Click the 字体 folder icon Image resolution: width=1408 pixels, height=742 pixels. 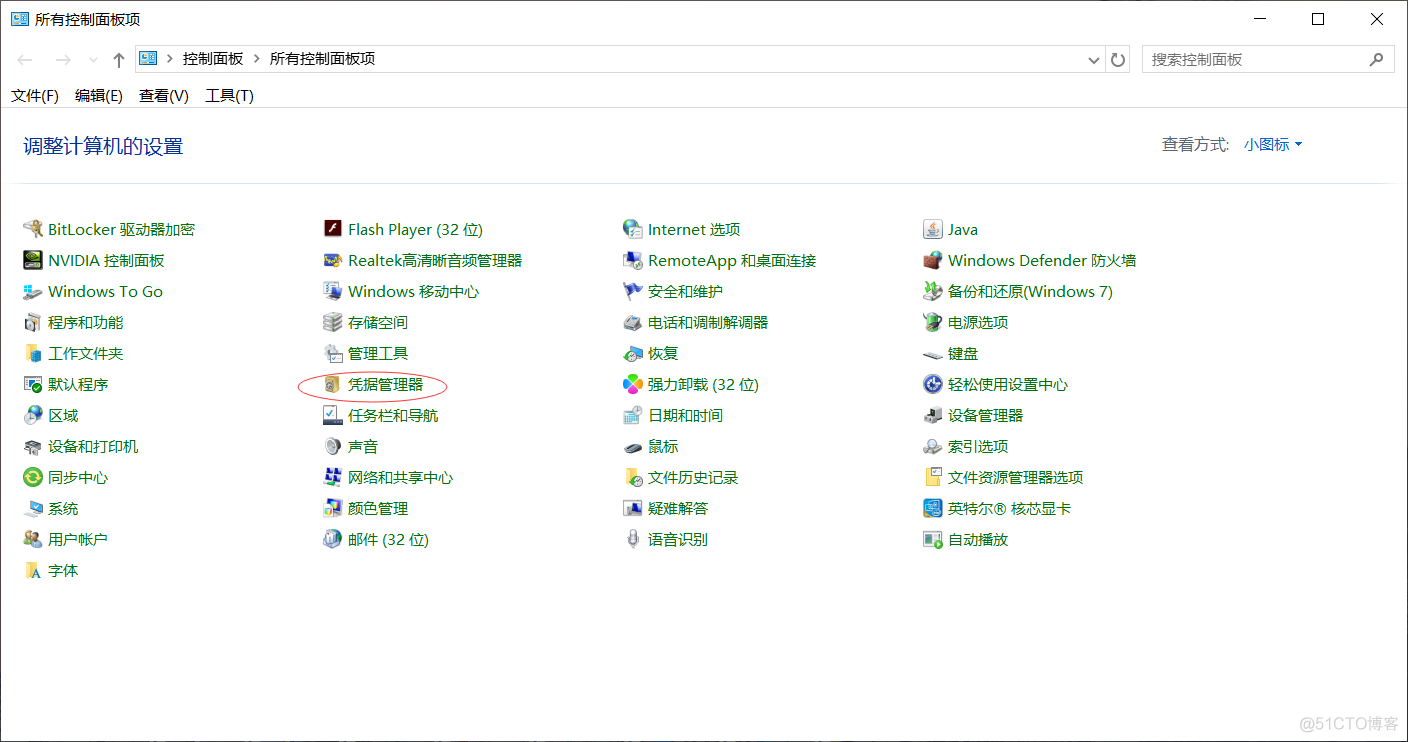33,570
